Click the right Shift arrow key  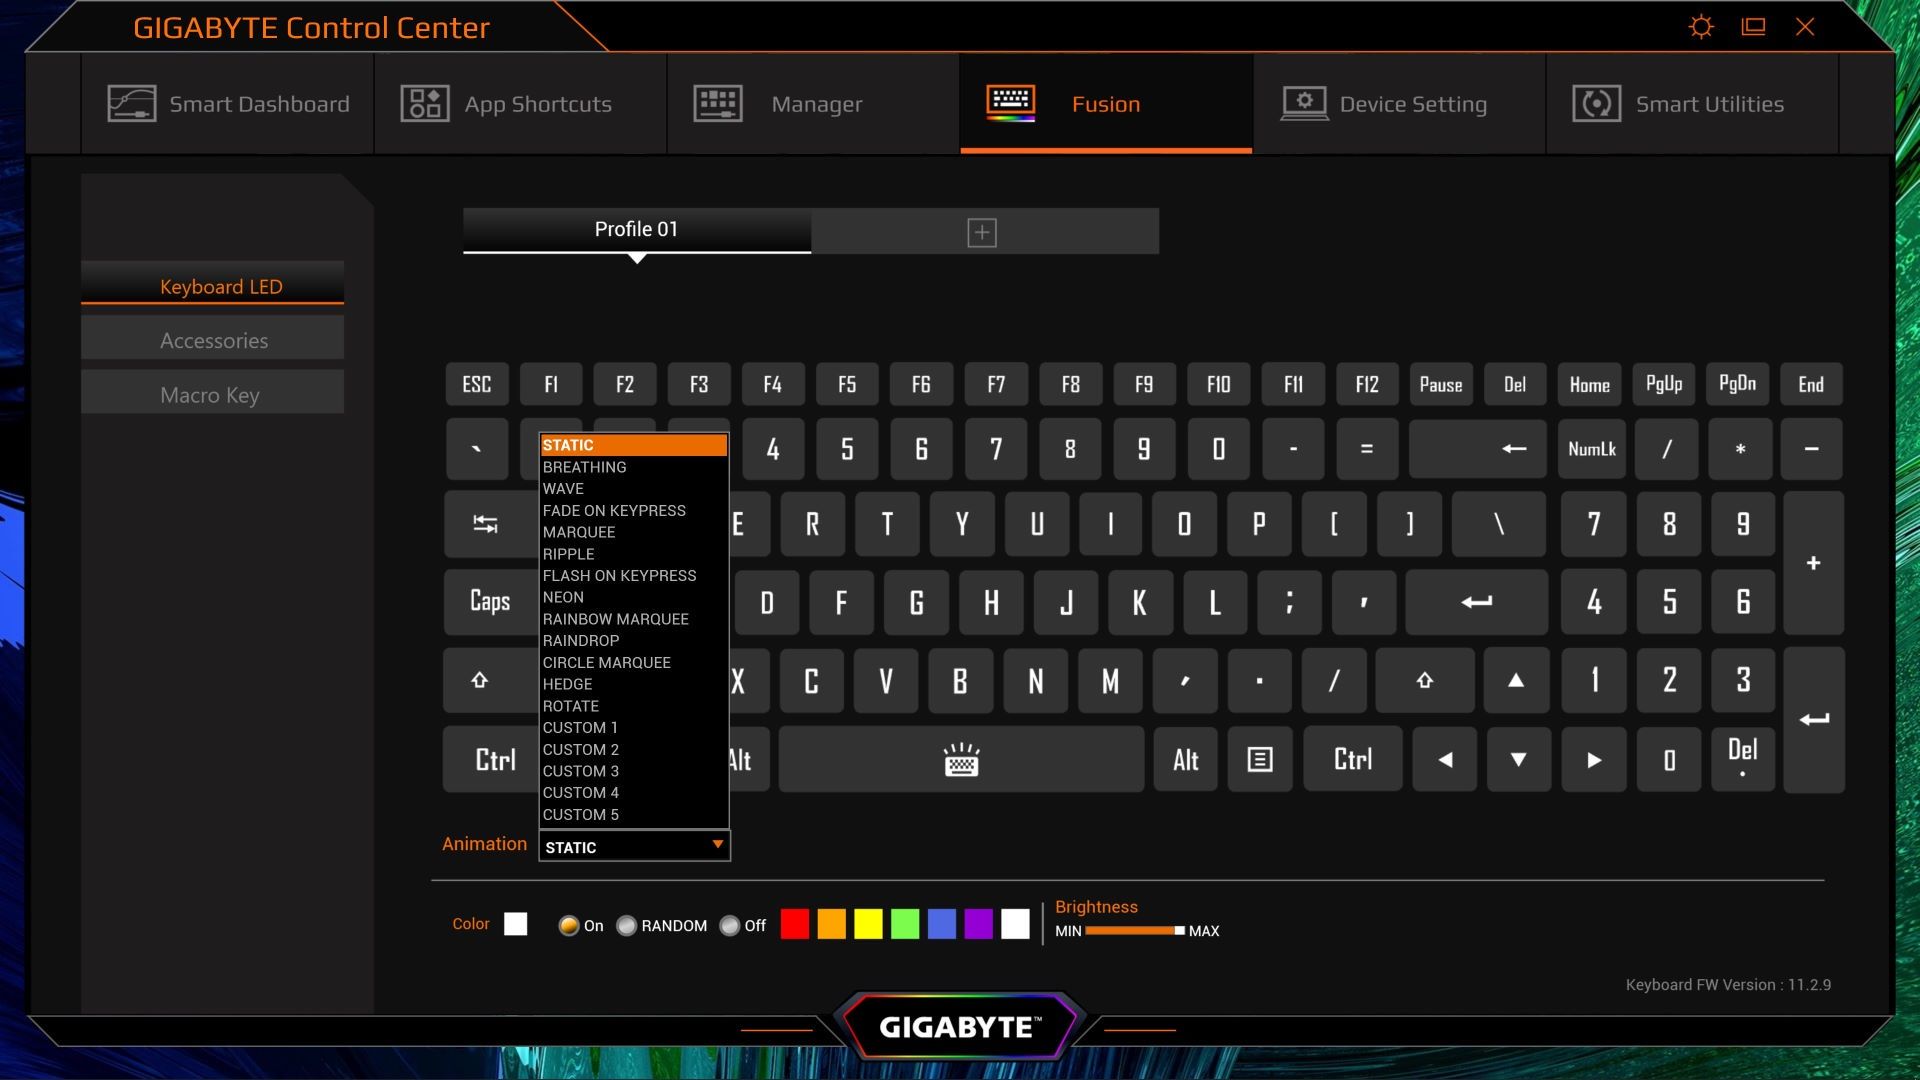1425,681
